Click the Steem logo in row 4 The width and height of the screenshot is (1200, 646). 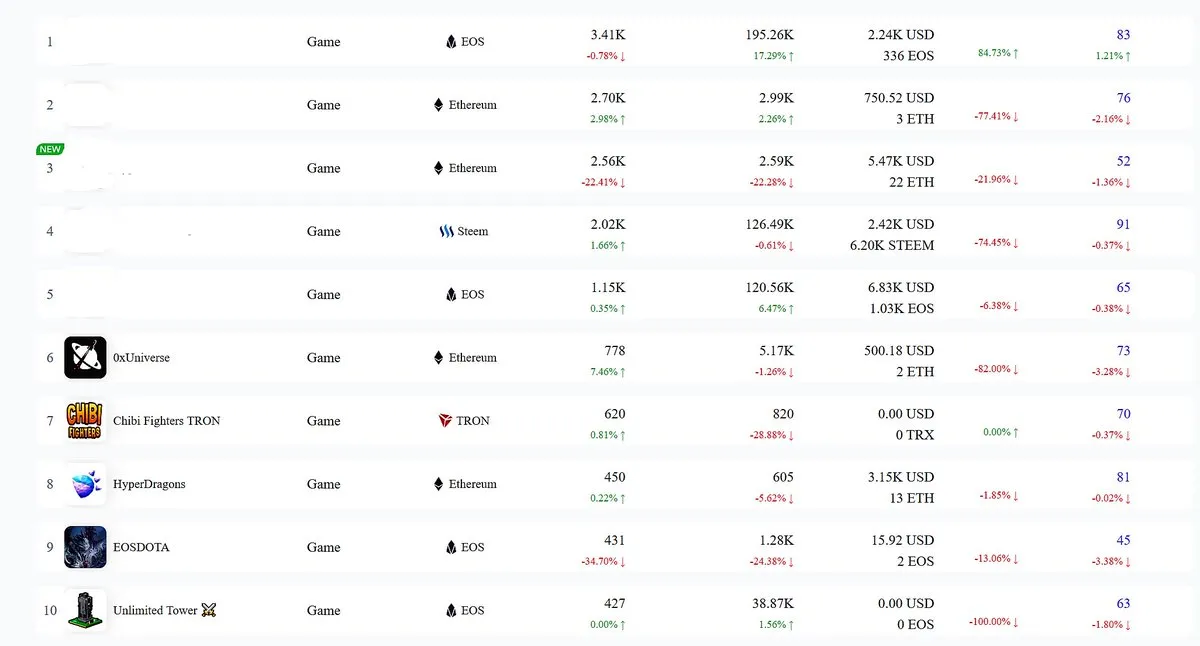click(446, 231)
